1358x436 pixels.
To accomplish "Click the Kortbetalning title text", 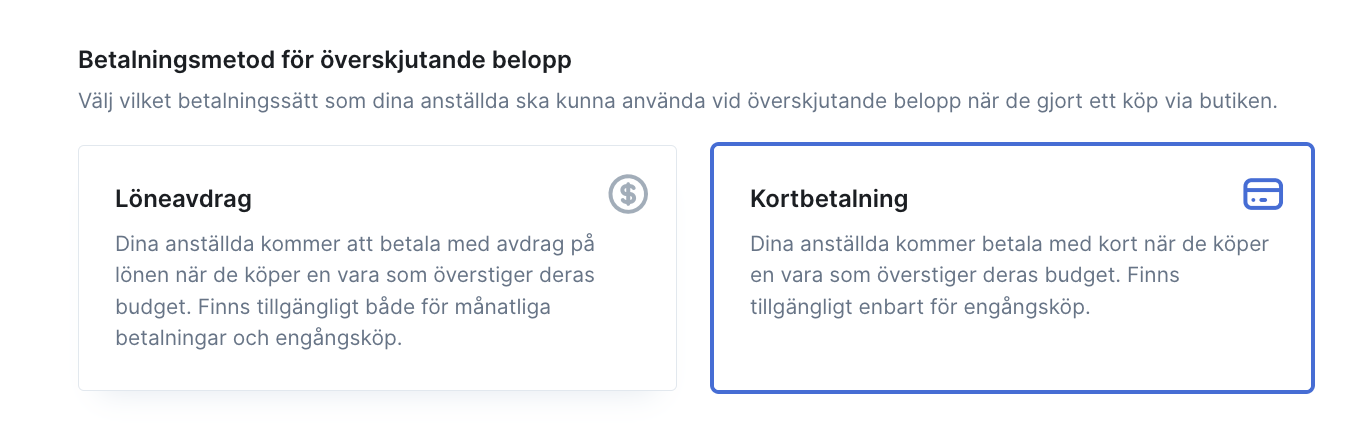I will click(829, 199).
